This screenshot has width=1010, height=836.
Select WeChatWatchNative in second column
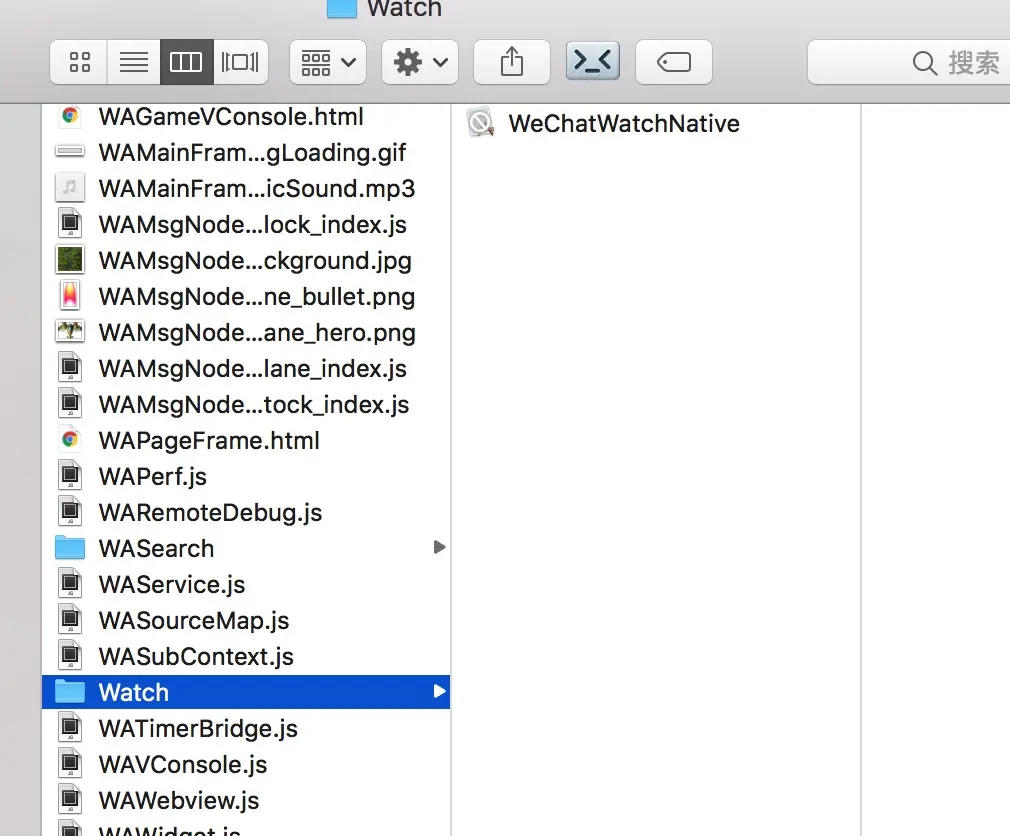point(656,123)
